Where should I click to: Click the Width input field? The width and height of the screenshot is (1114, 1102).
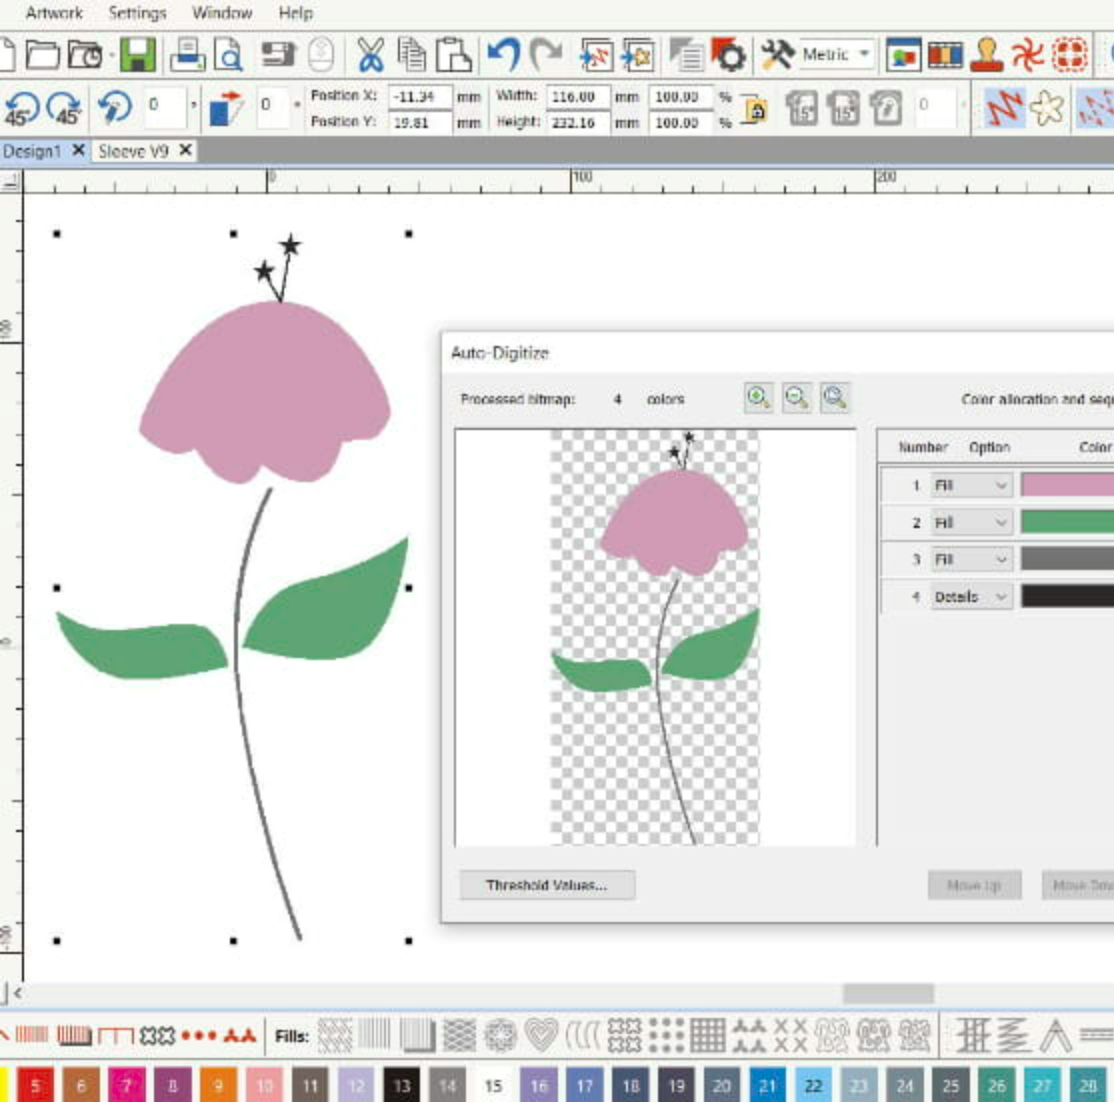578,97
